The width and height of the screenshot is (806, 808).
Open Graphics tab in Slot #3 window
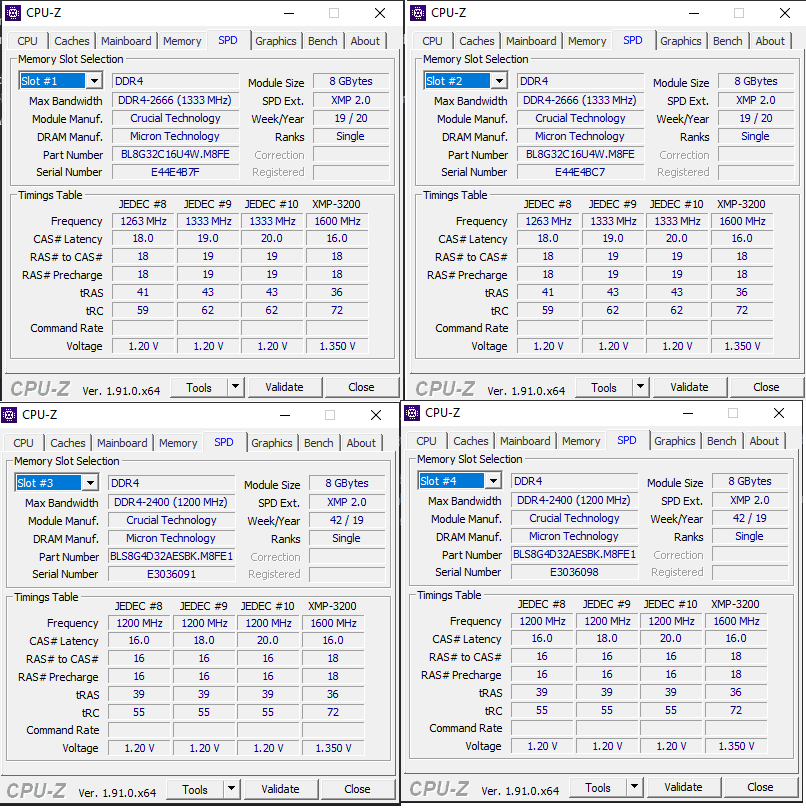[272, 443]
